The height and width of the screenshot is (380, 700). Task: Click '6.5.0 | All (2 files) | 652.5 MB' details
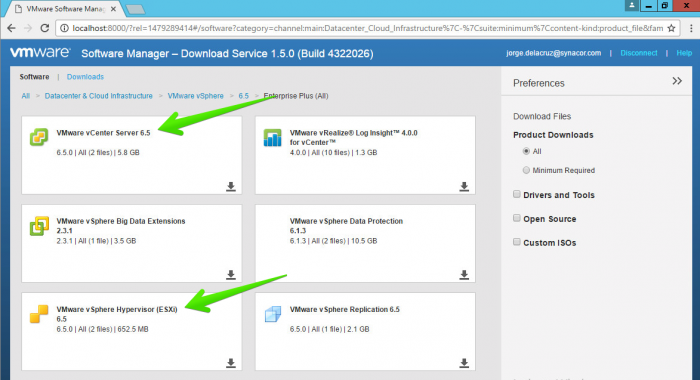coord(102,330)
